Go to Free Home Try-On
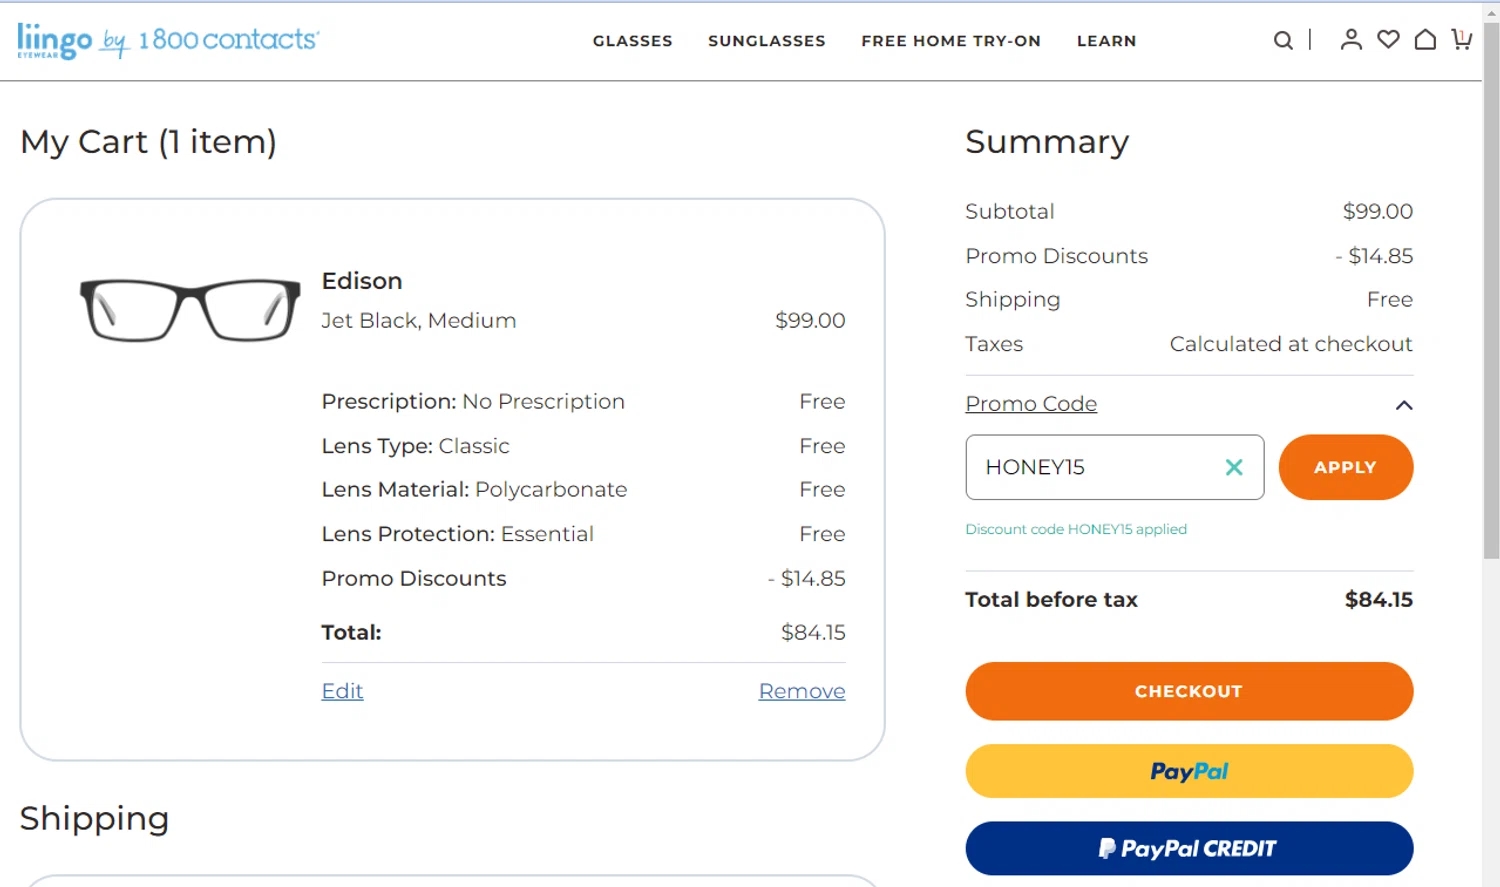The height and width of the screenshot is (887, 1500). 951,41
